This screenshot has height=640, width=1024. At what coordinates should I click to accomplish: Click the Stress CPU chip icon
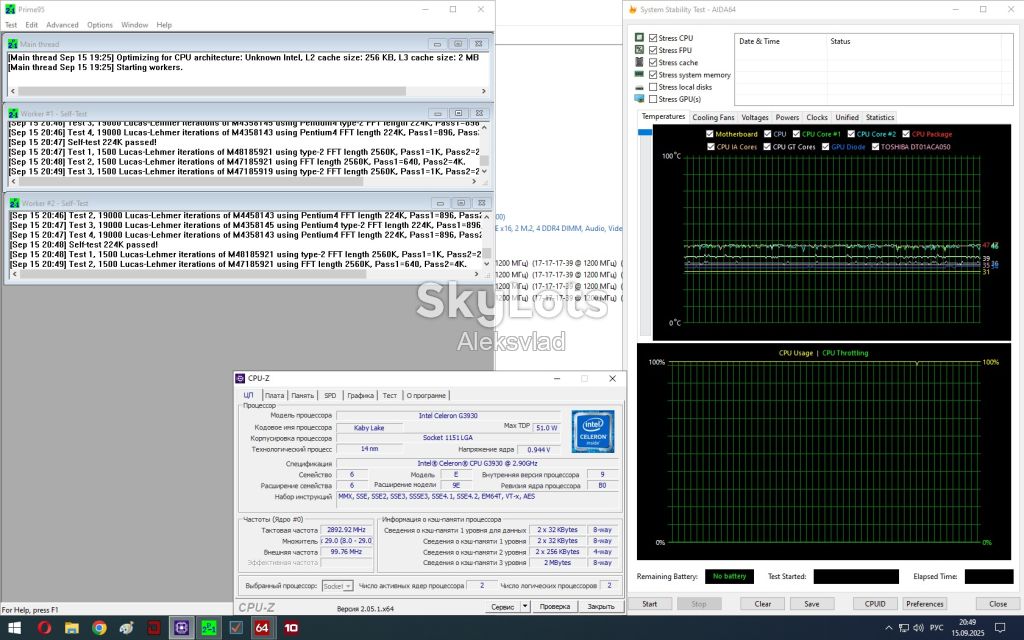tap(639, 38)
